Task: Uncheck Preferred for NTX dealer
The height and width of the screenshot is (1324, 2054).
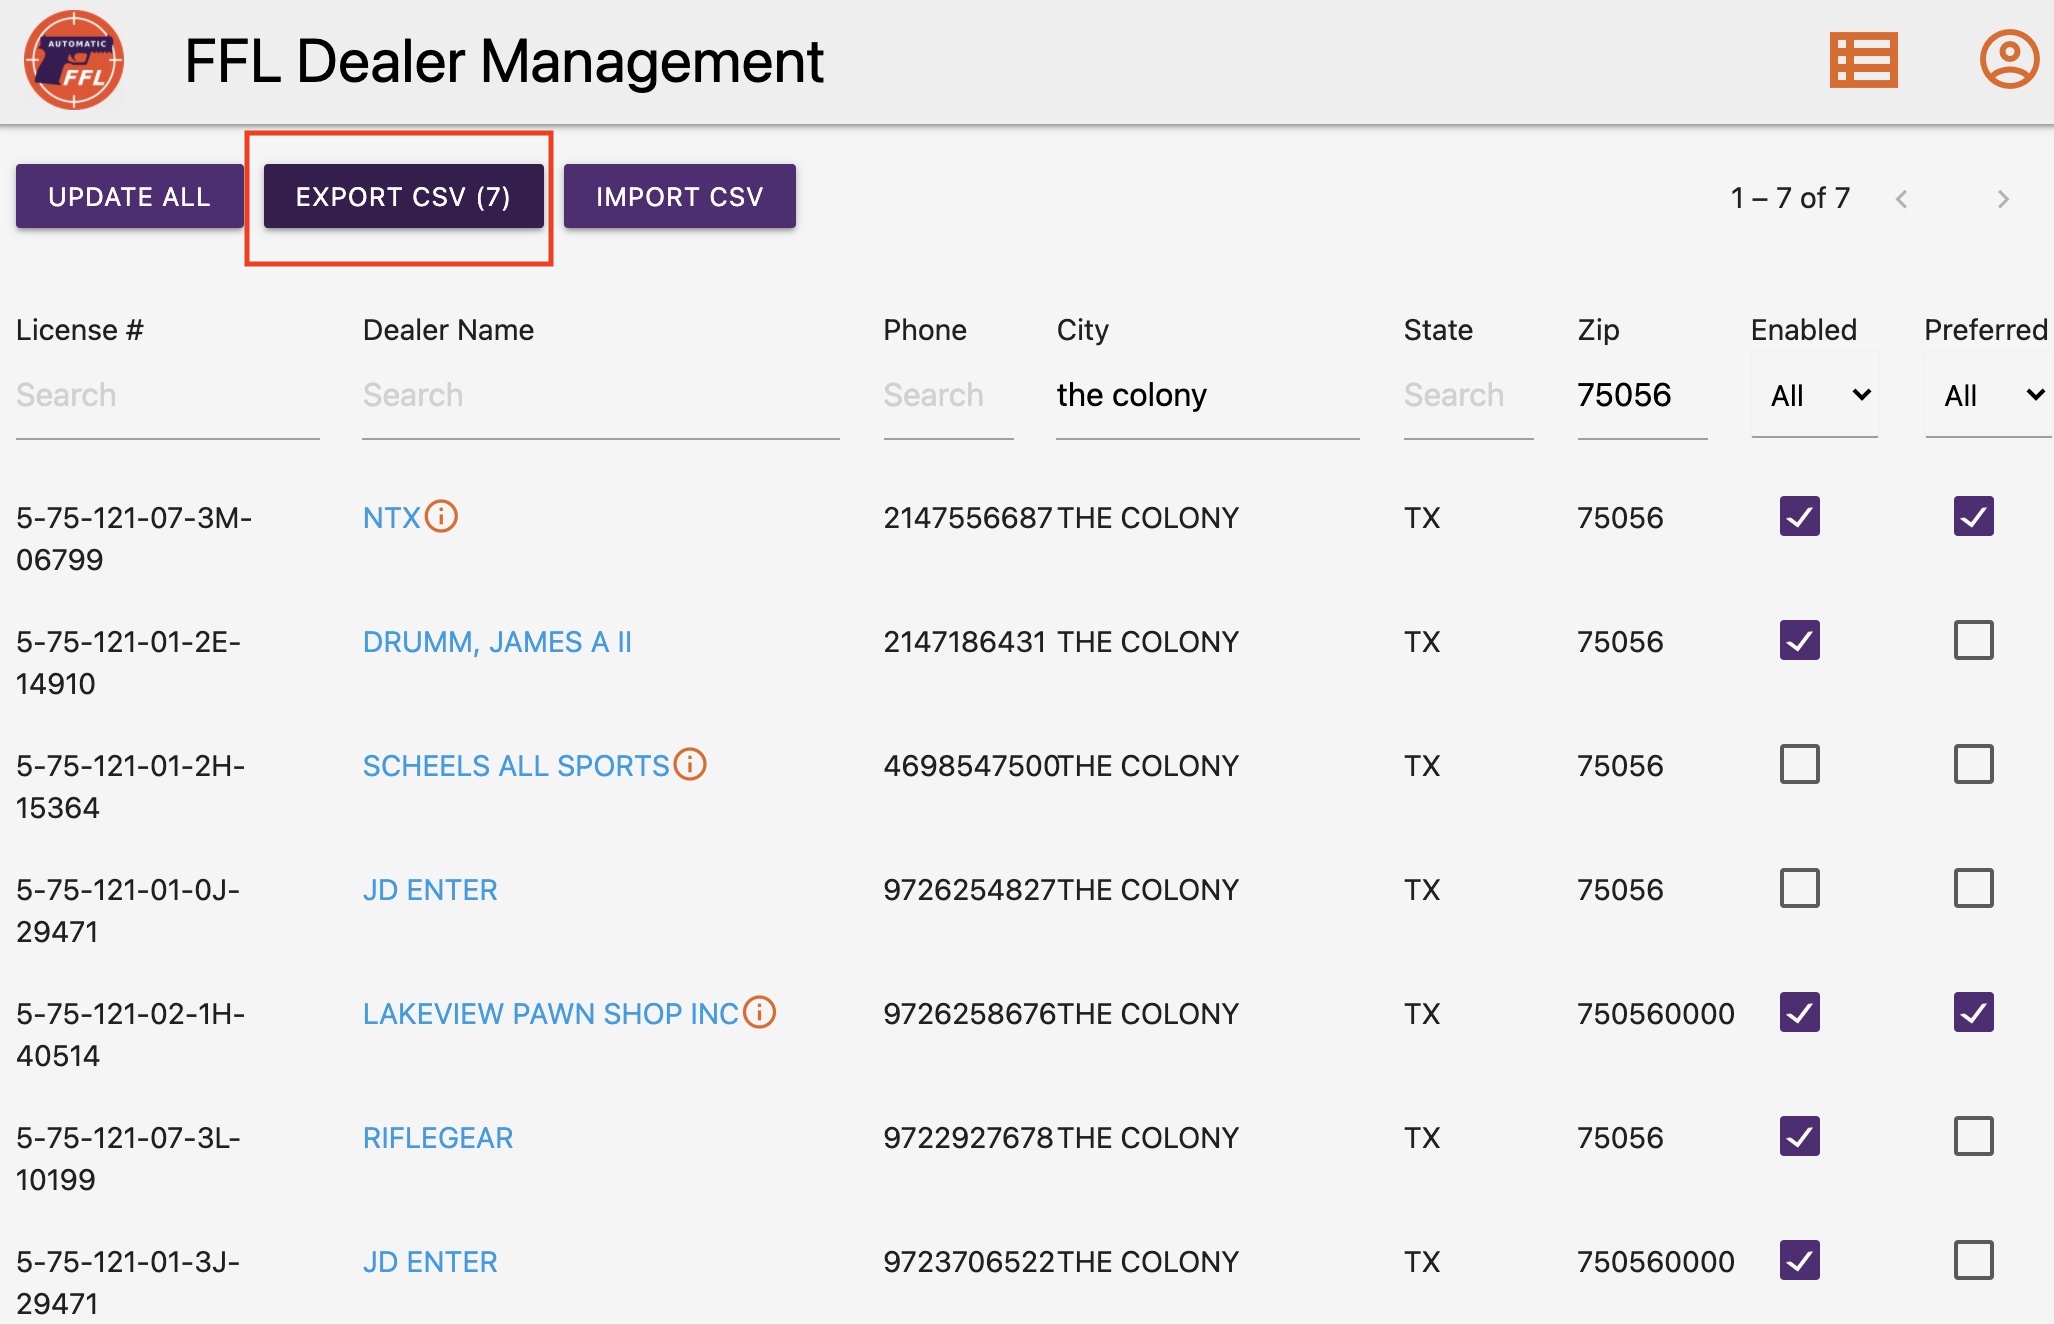Action: [x=1973, y=516]
